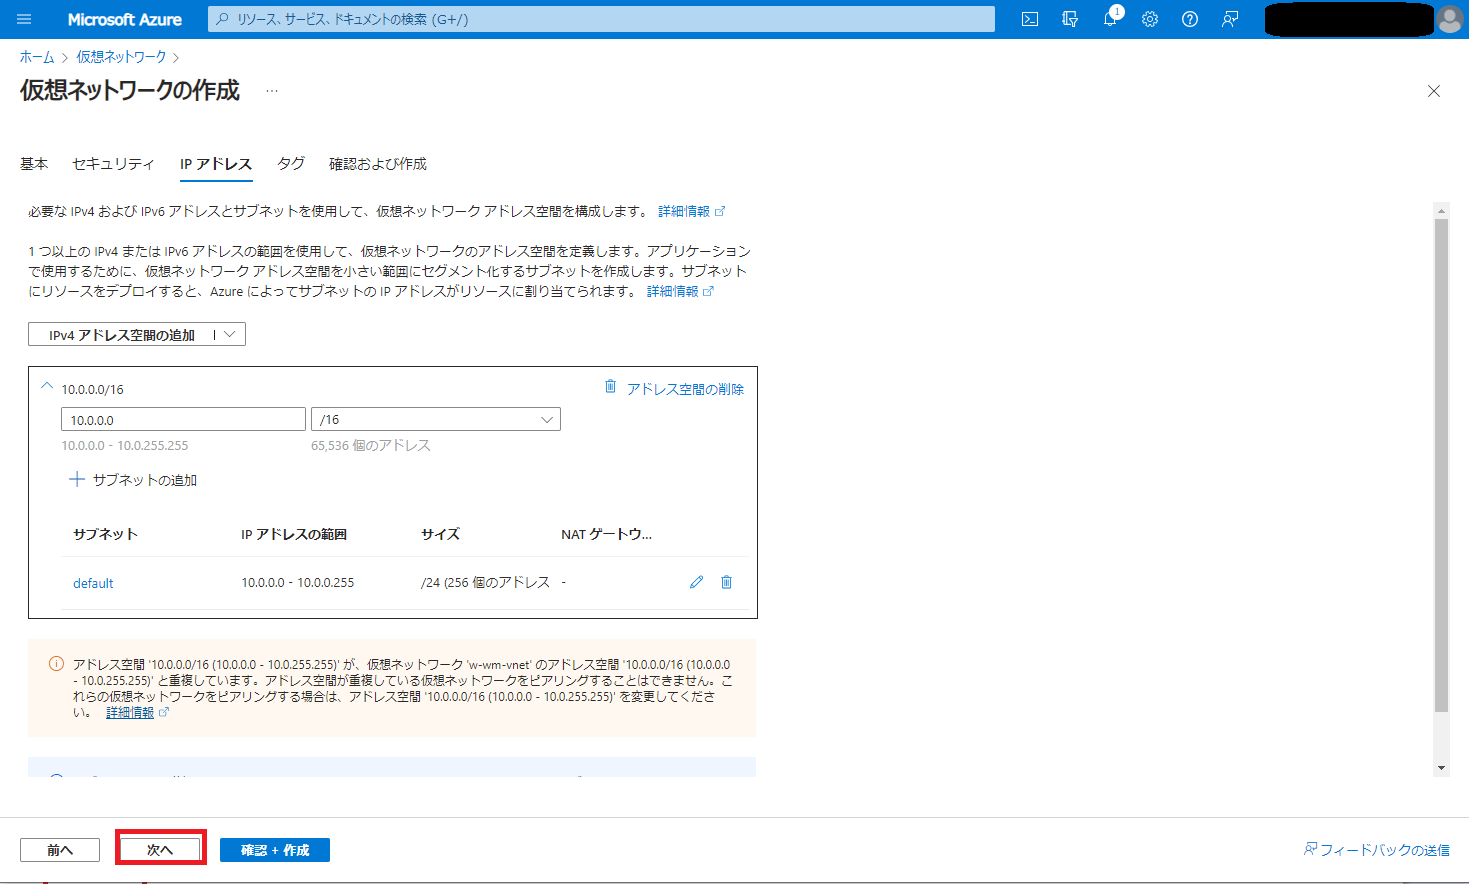The height and width of the screenshot is (884, 1469).
Task: Click the vertical scrollbar of the form
Action: 1441,465
